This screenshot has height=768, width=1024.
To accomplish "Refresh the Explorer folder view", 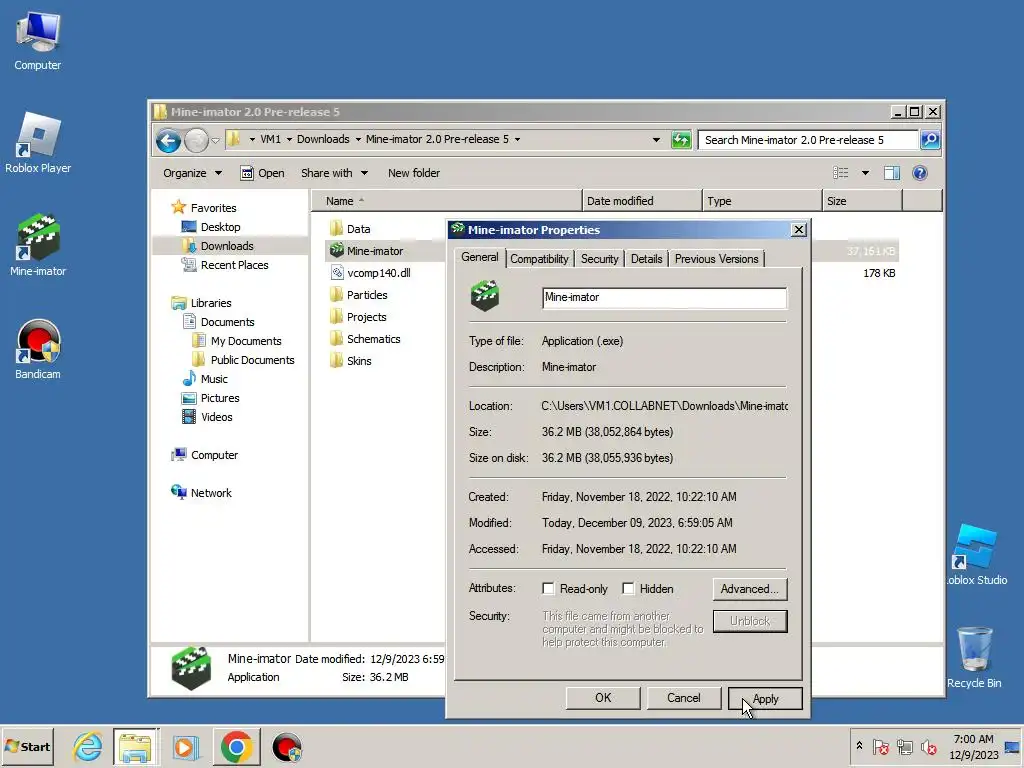I will tap(680, 140).
